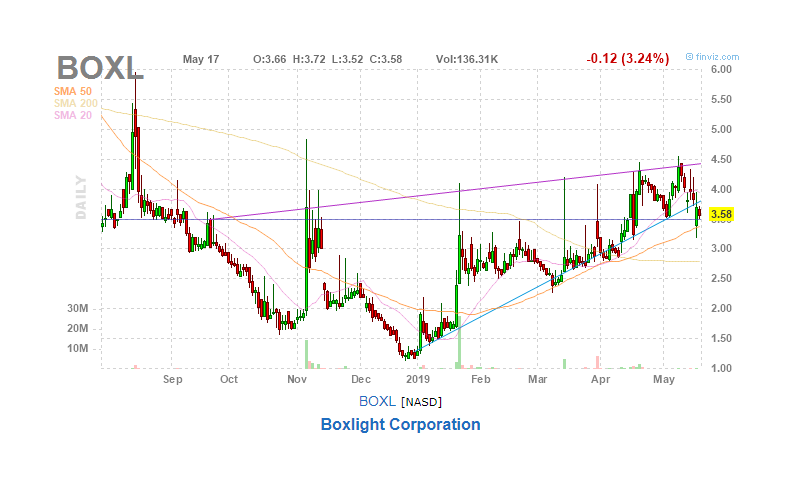The image size is (794, 486).
Task: Click the 2.50 price axis label
Action: click(721, 278)
